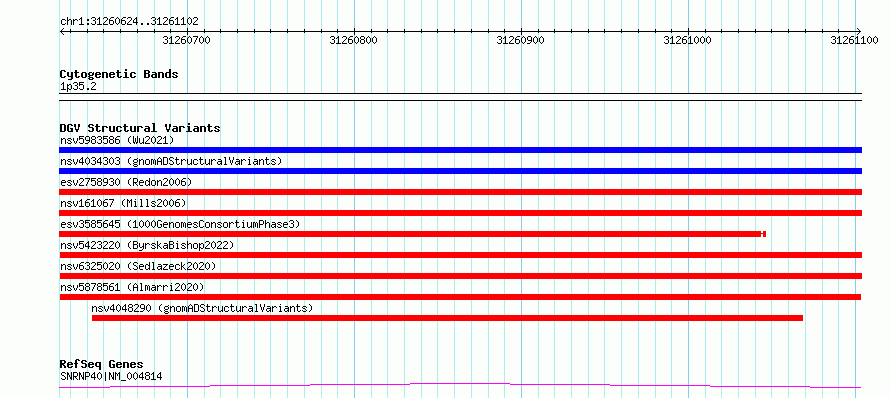
Task: Click the chr1:31260624..31261102 region label
Action: (129, 22)
